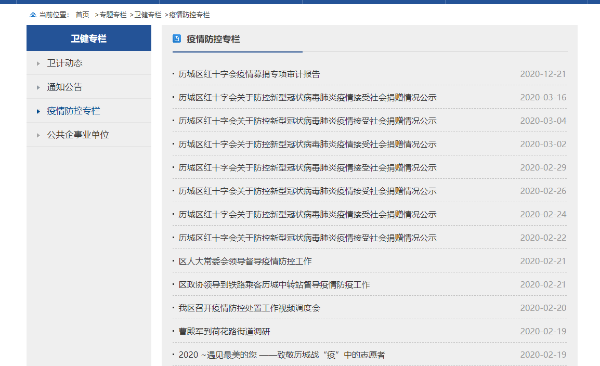Open the 我区召开疫情防控处置工作视频调度会 article

click(x=249, y=308)
